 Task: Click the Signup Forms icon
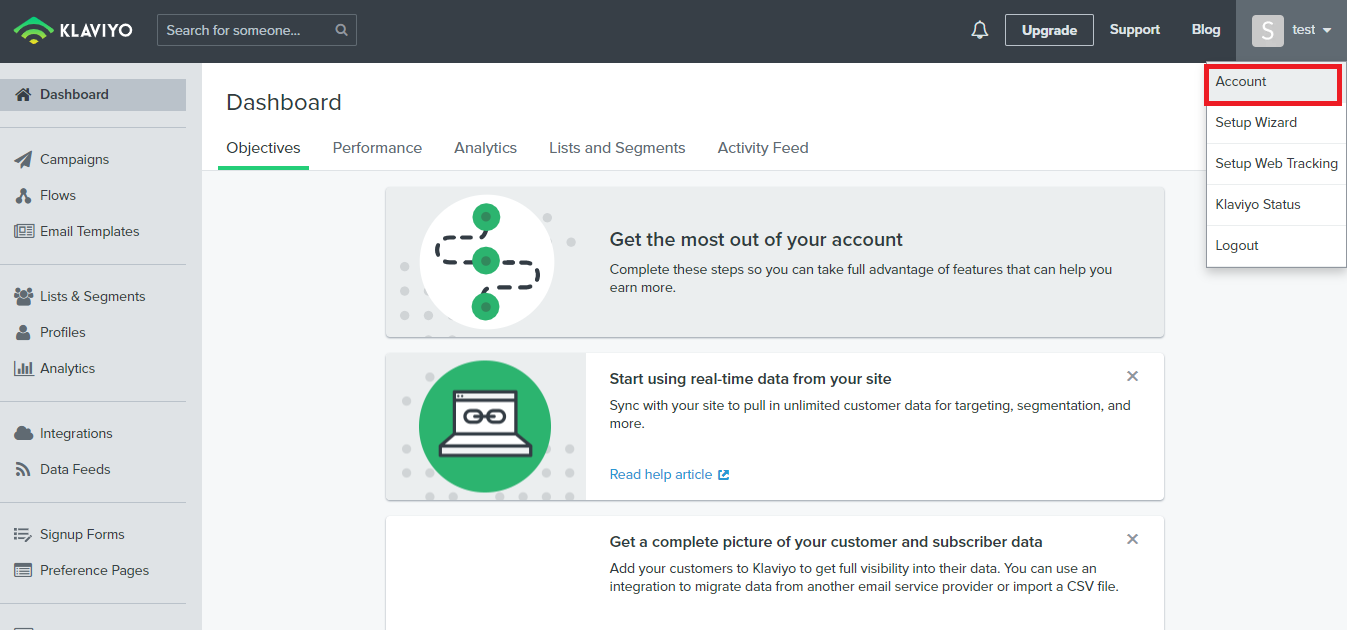pos(24,535)
